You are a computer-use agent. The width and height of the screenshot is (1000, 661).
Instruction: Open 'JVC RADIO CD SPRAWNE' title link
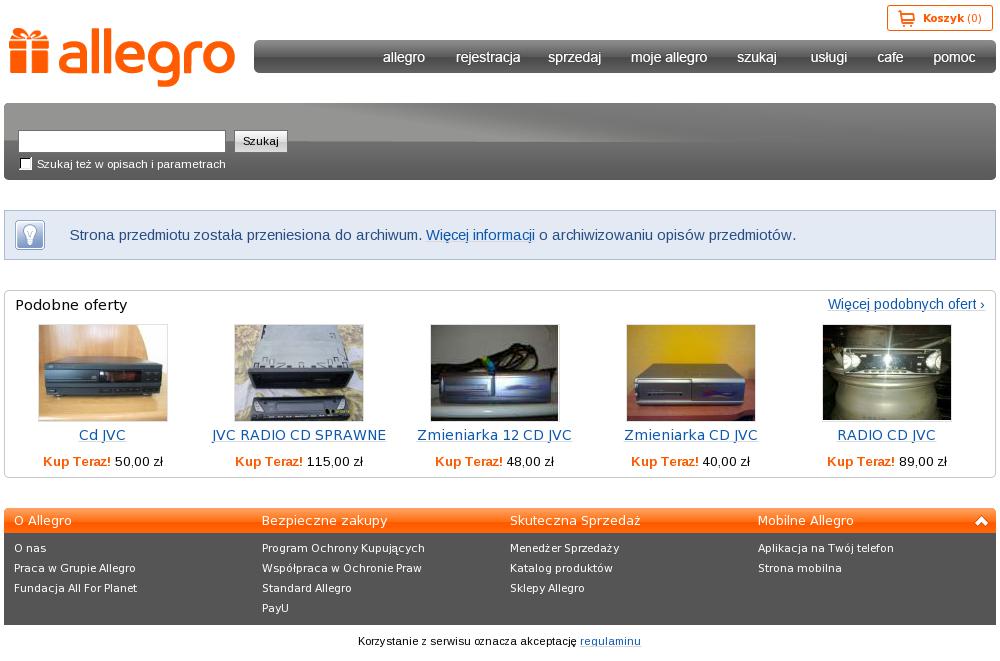(x=298, y=435)
